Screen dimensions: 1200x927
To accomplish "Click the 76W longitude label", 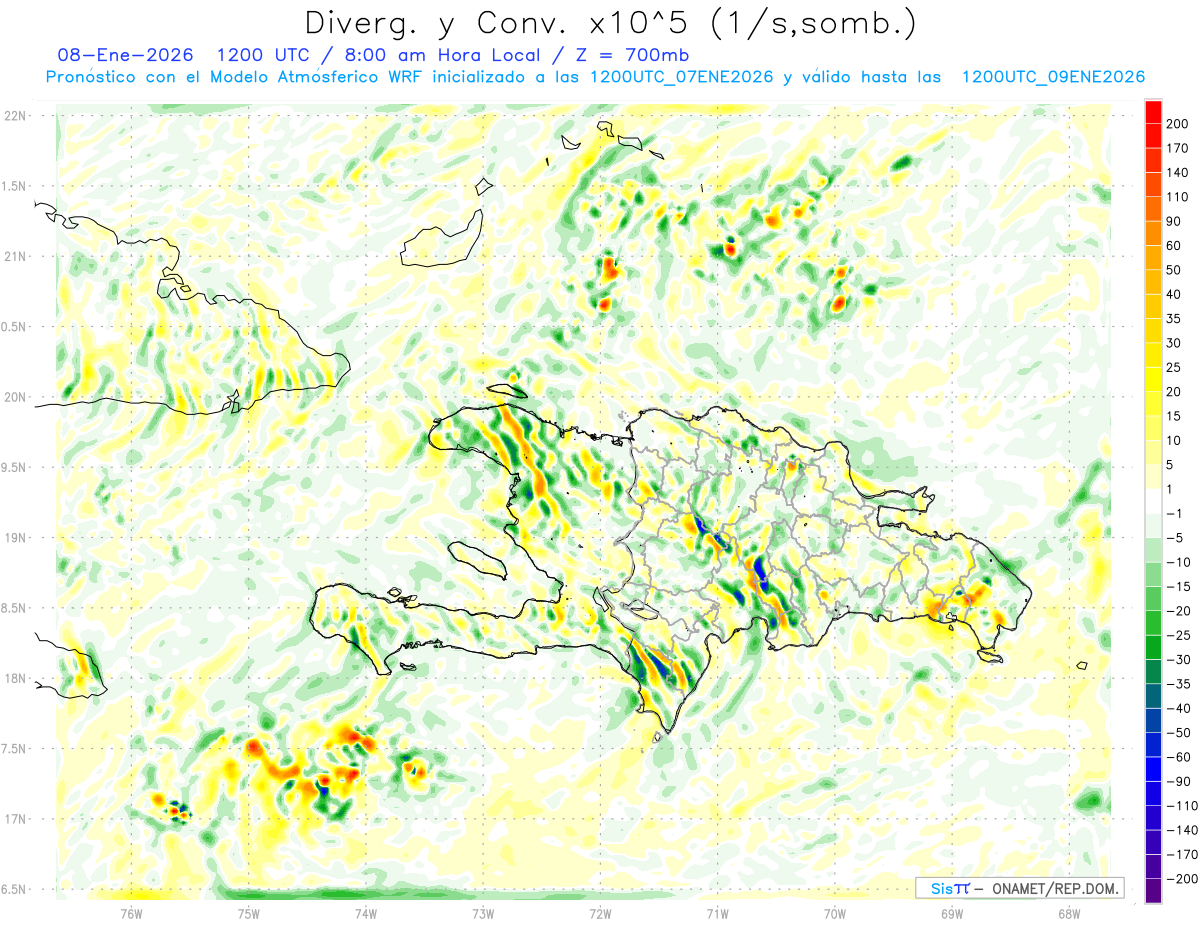I will [x=131, y=913].
